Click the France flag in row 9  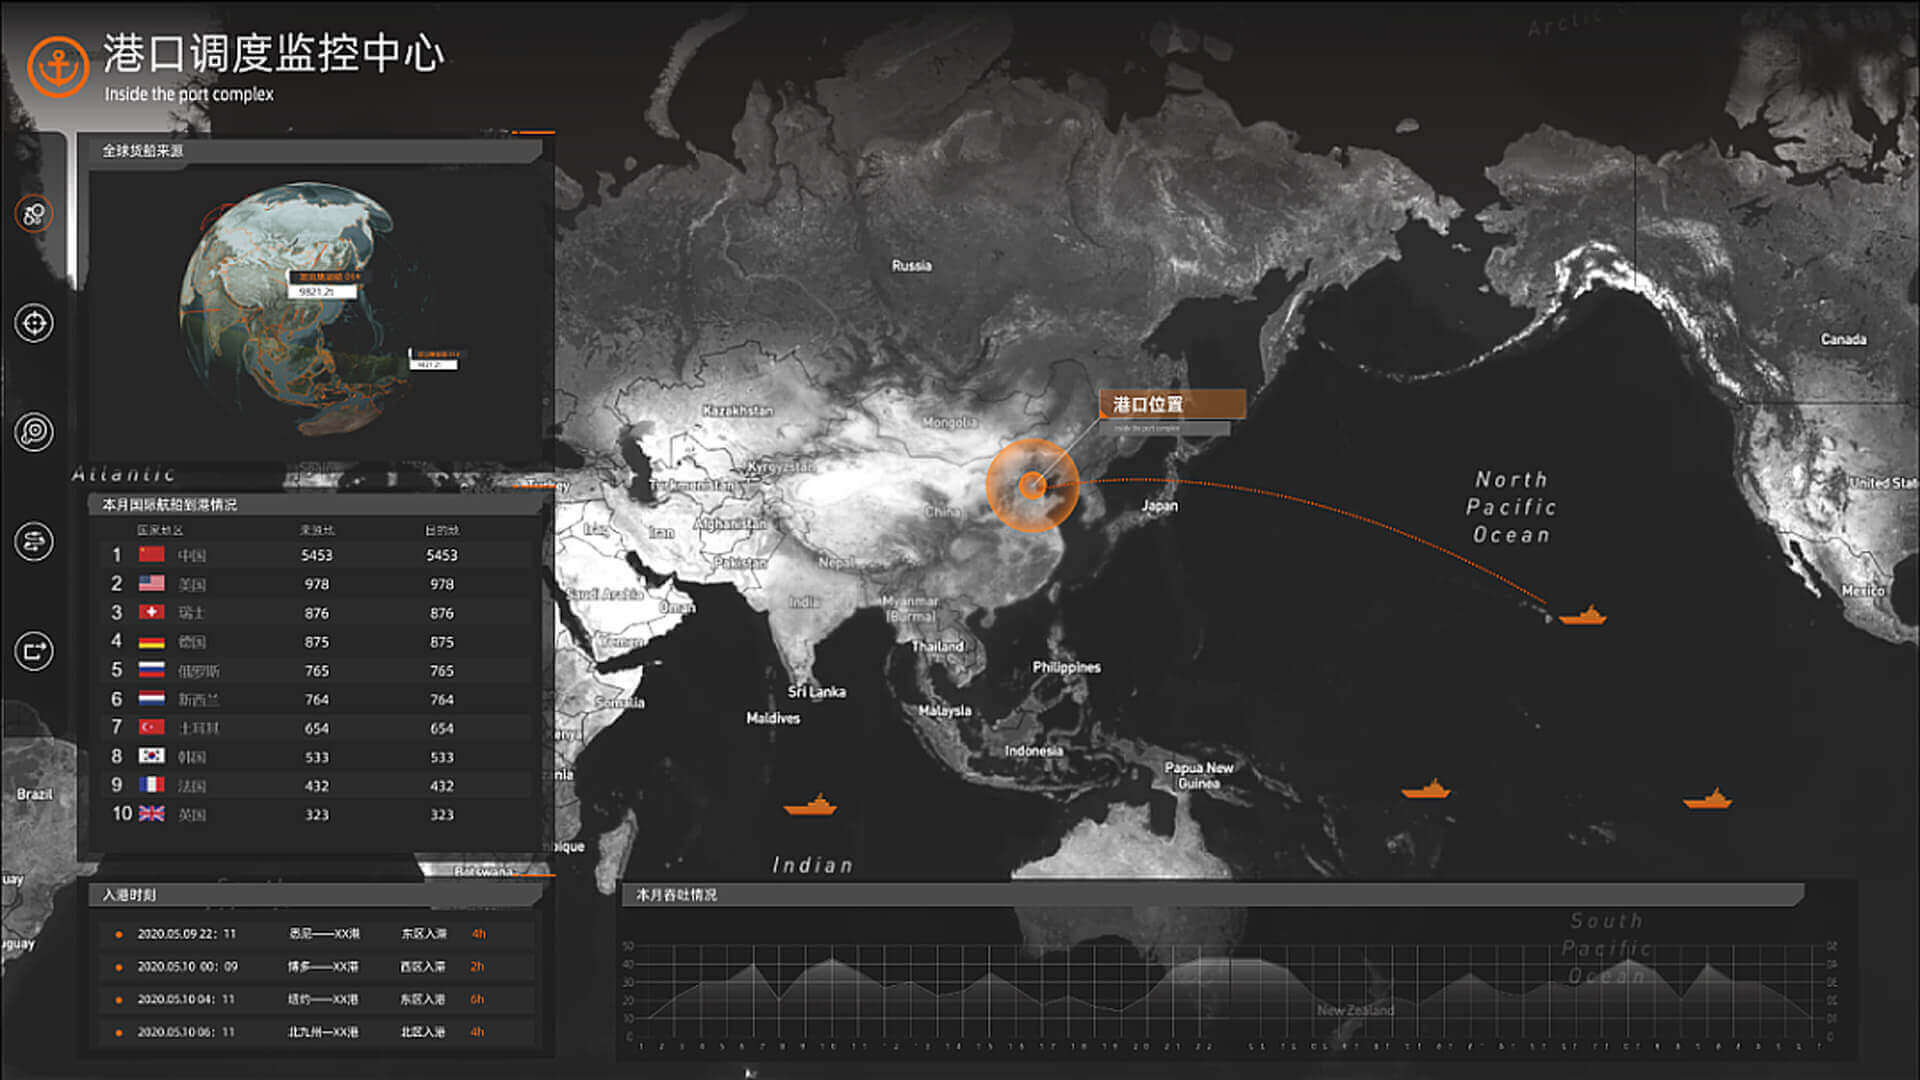151,785
